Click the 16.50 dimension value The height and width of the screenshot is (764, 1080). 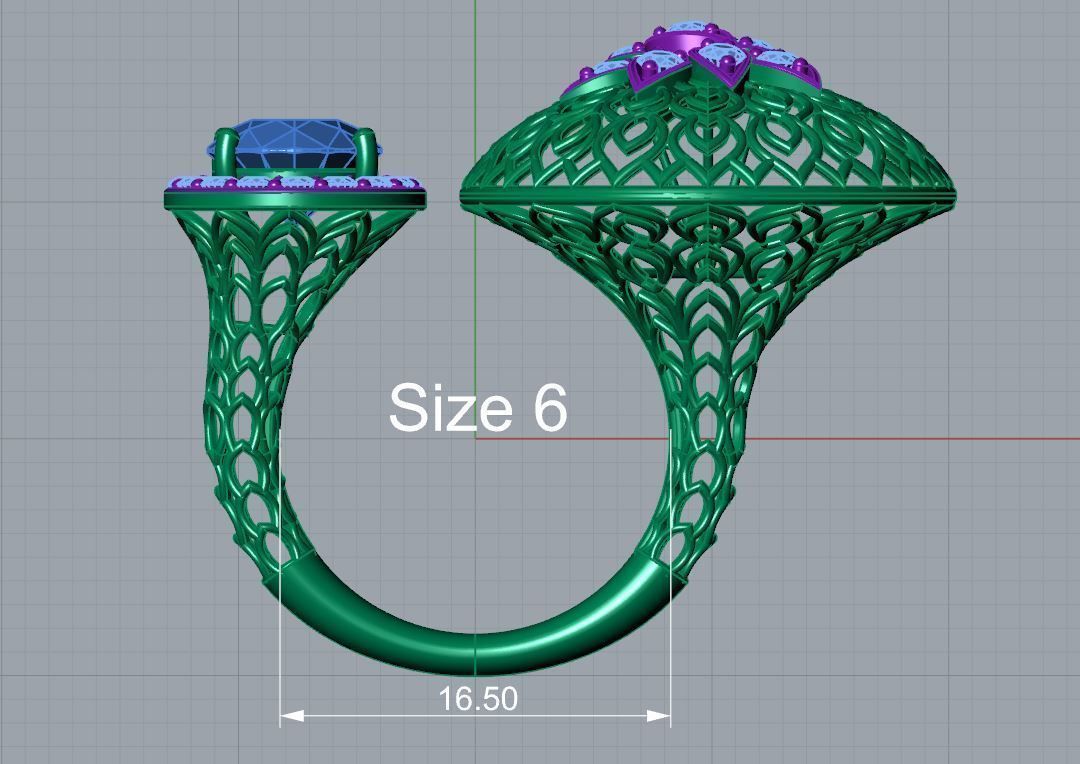click(x=478, y=699)
